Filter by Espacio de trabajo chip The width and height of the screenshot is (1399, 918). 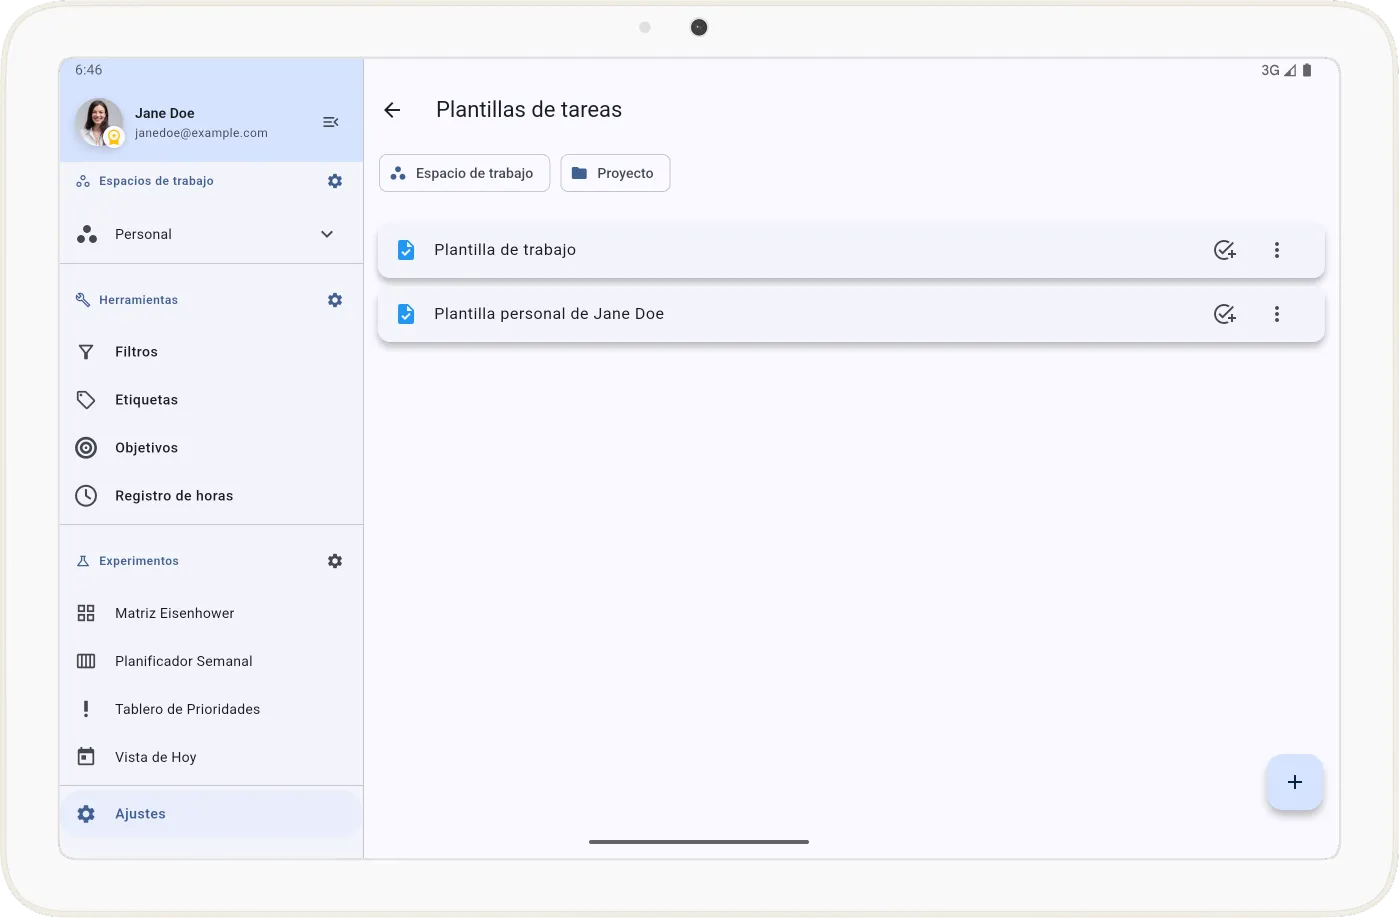[x=464, y=173]
